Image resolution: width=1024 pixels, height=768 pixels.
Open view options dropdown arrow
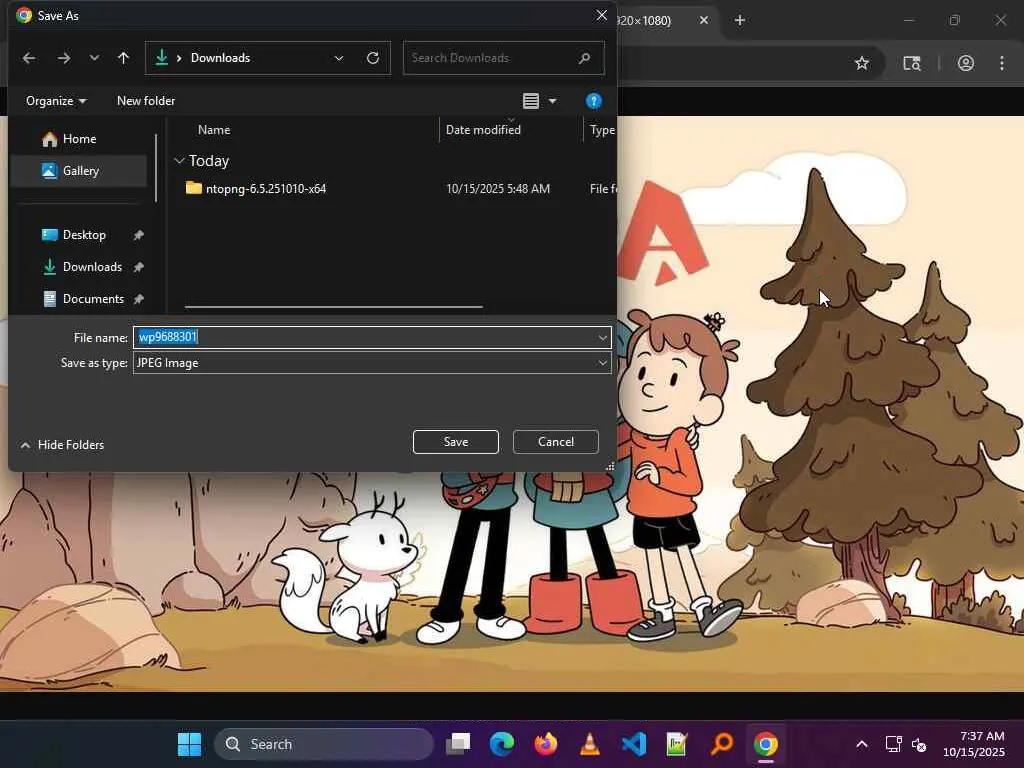click(x=552, y=101)
